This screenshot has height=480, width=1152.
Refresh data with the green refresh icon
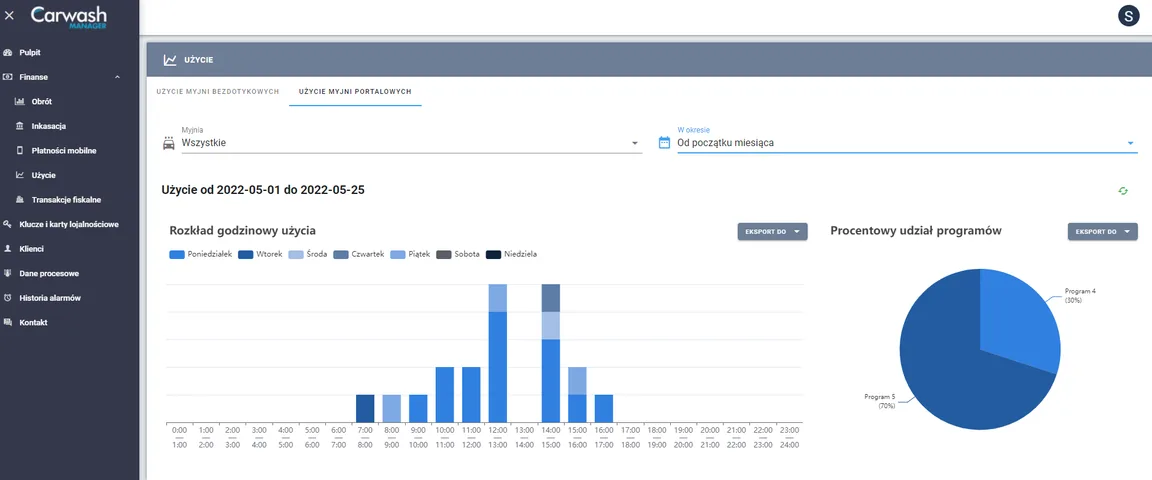1123,191
